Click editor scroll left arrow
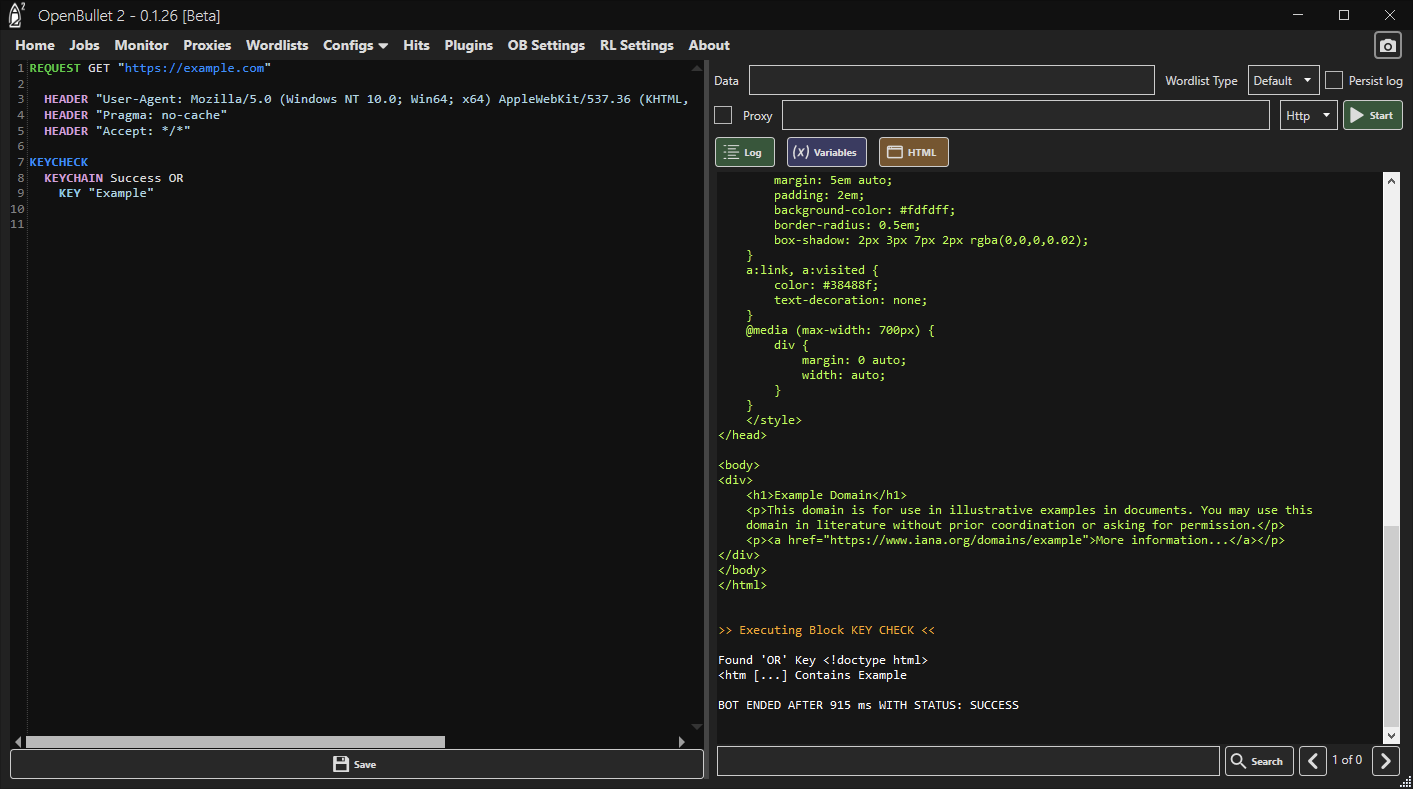The width and height of the screenshot is (1413, 789). coord(17,742)
